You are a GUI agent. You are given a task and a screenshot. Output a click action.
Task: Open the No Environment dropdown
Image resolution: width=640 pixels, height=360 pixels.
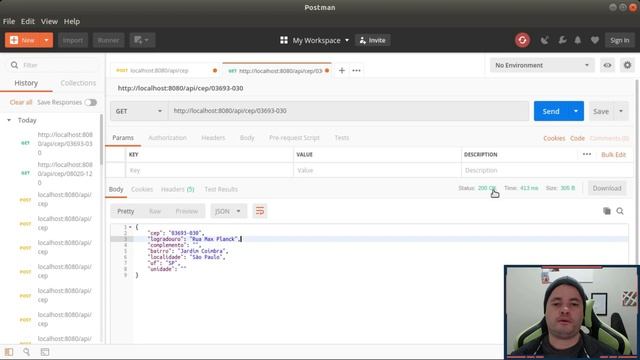(542, 65)
